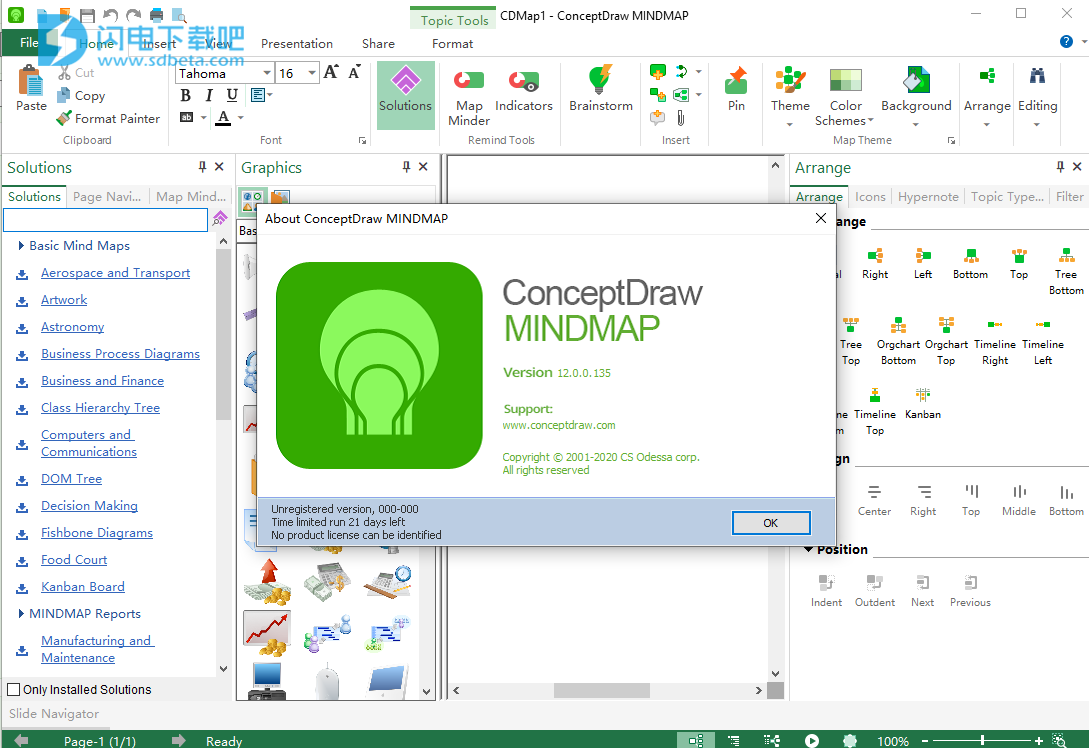This screenshot has height=748, width=1089.
Task: Open the Icons tab in Arrange panel
Action: (870, 197)
